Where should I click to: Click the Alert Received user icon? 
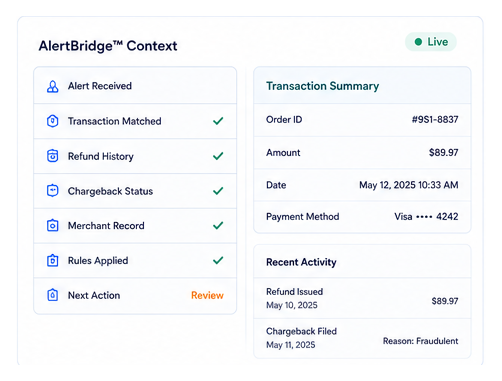tap(52, 86)
